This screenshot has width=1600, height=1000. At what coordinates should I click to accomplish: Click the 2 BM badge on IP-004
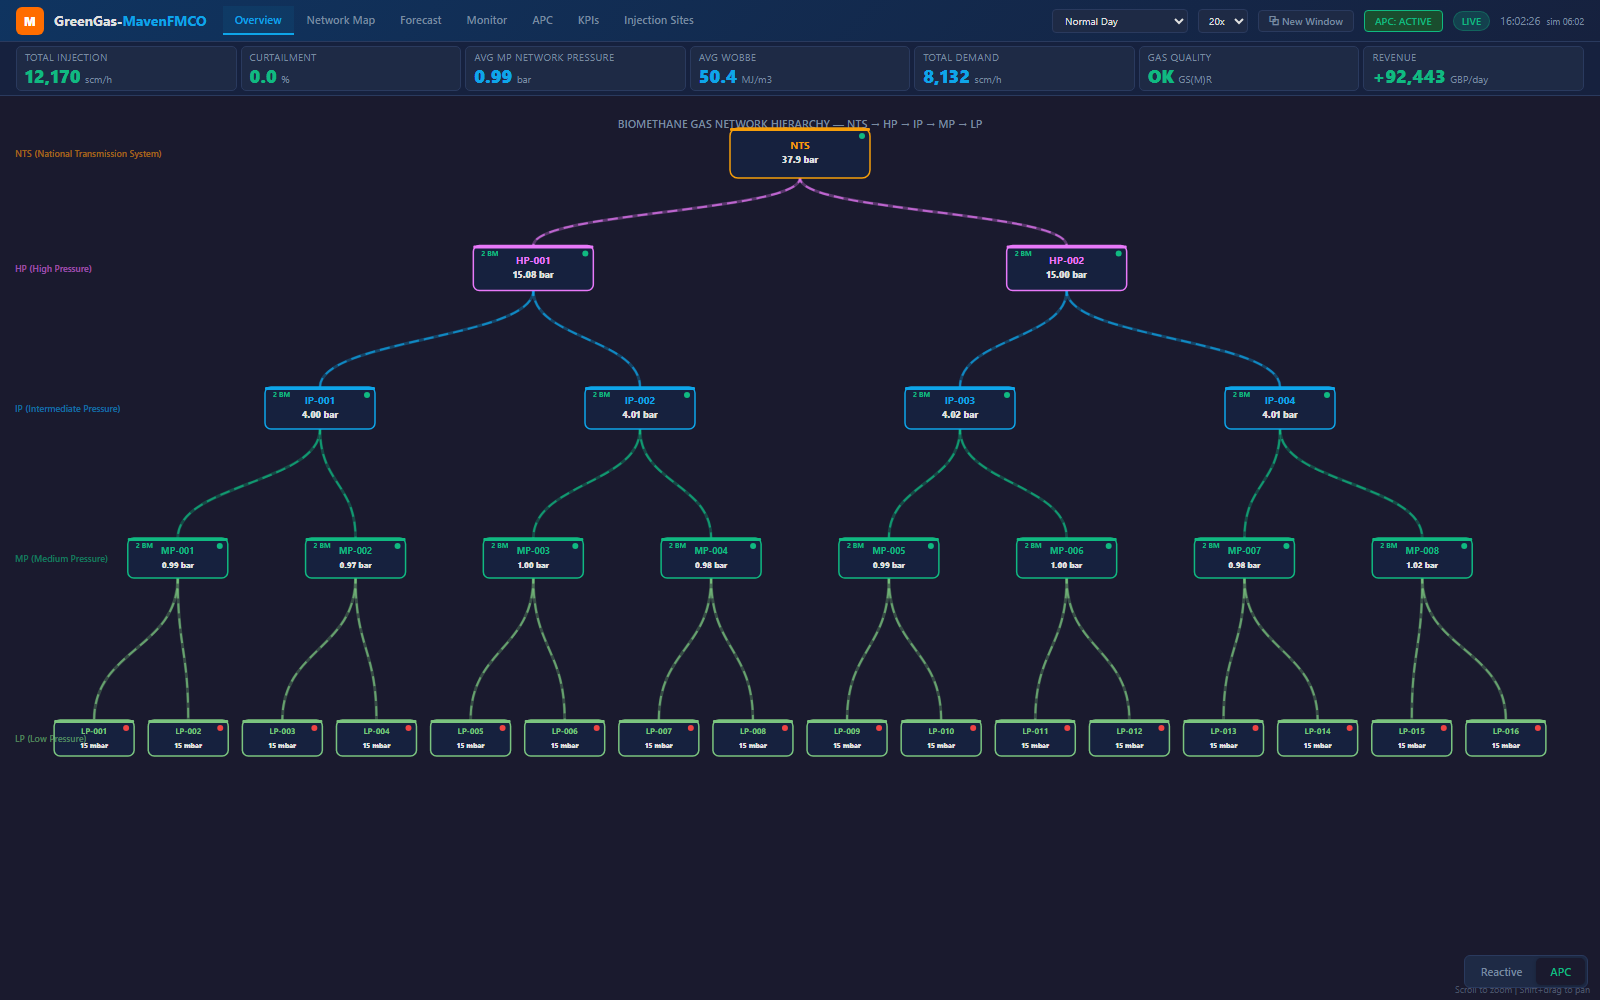tap(1240, 394)
